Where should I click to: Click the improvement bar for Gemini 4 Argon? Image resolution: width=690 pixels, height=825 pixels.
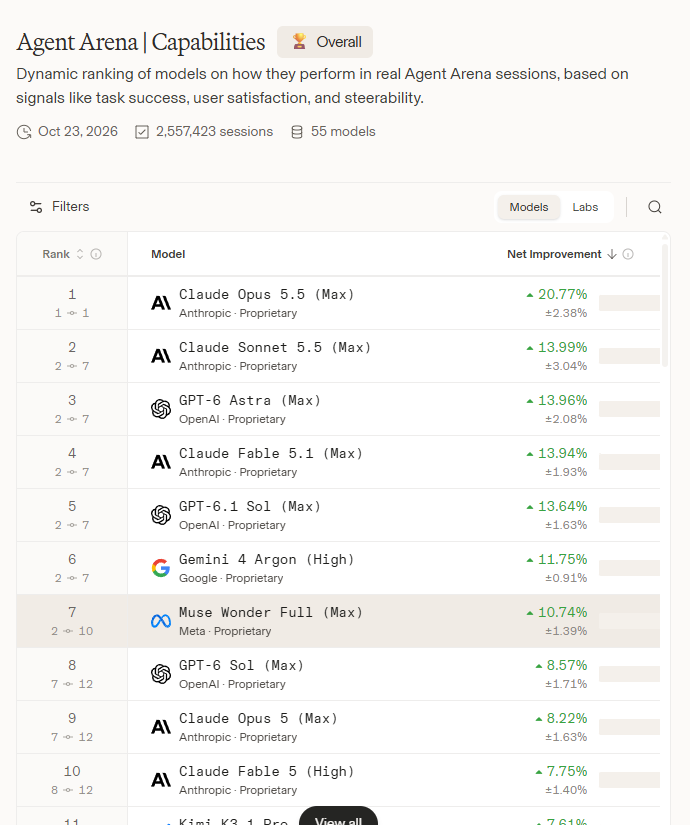(x=629, y=568)
